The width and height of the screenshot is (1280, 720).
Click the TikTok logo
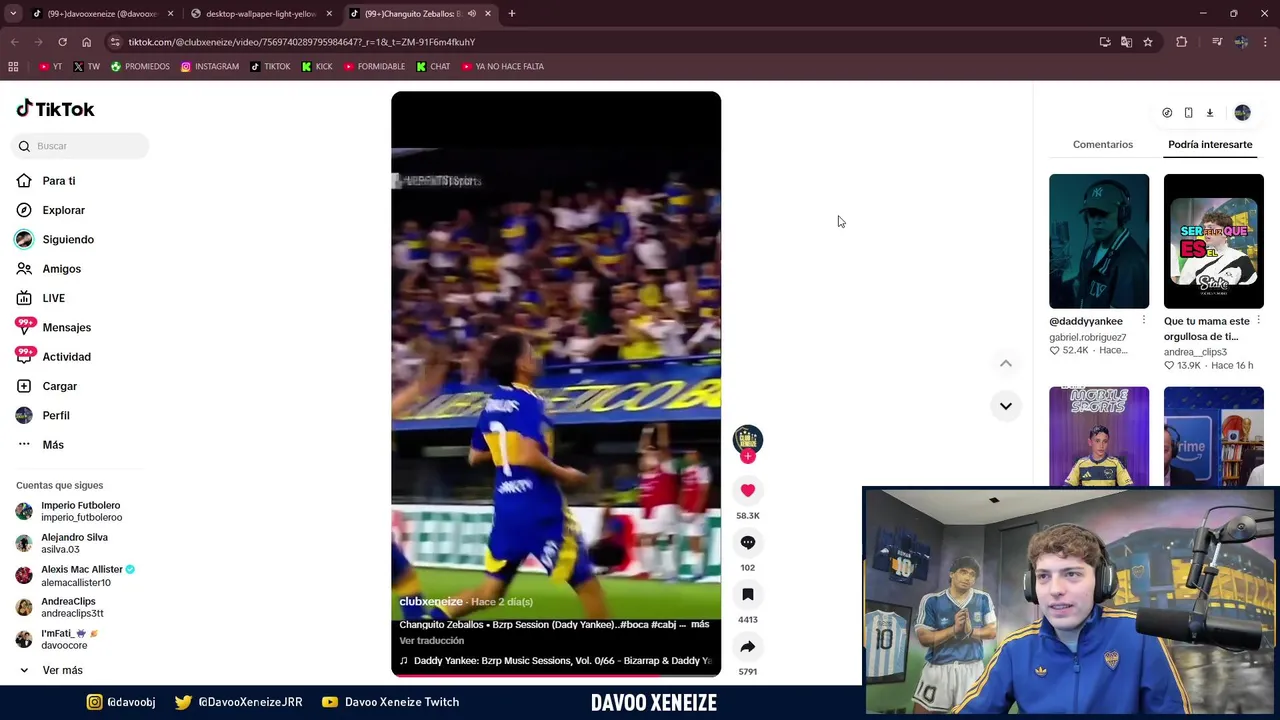point(55,109)
